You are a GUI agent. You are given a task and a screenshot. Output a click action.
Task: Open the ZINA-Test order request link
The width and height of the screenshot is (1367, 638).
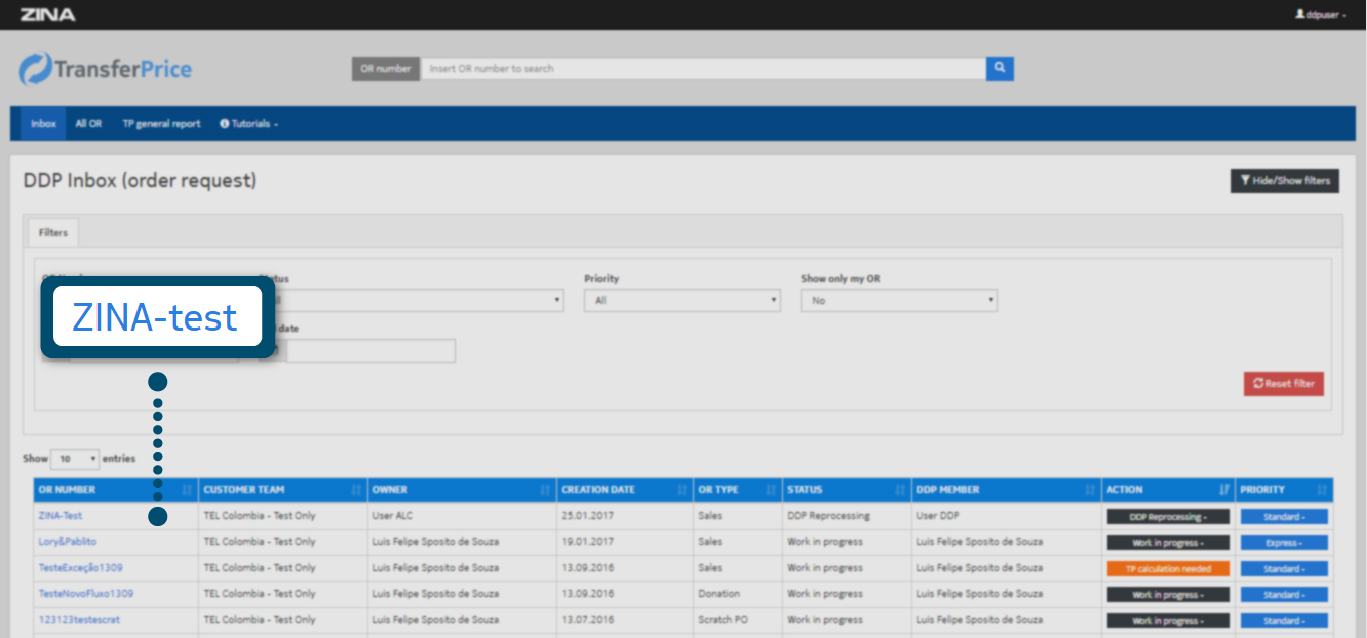pos(60,516)
